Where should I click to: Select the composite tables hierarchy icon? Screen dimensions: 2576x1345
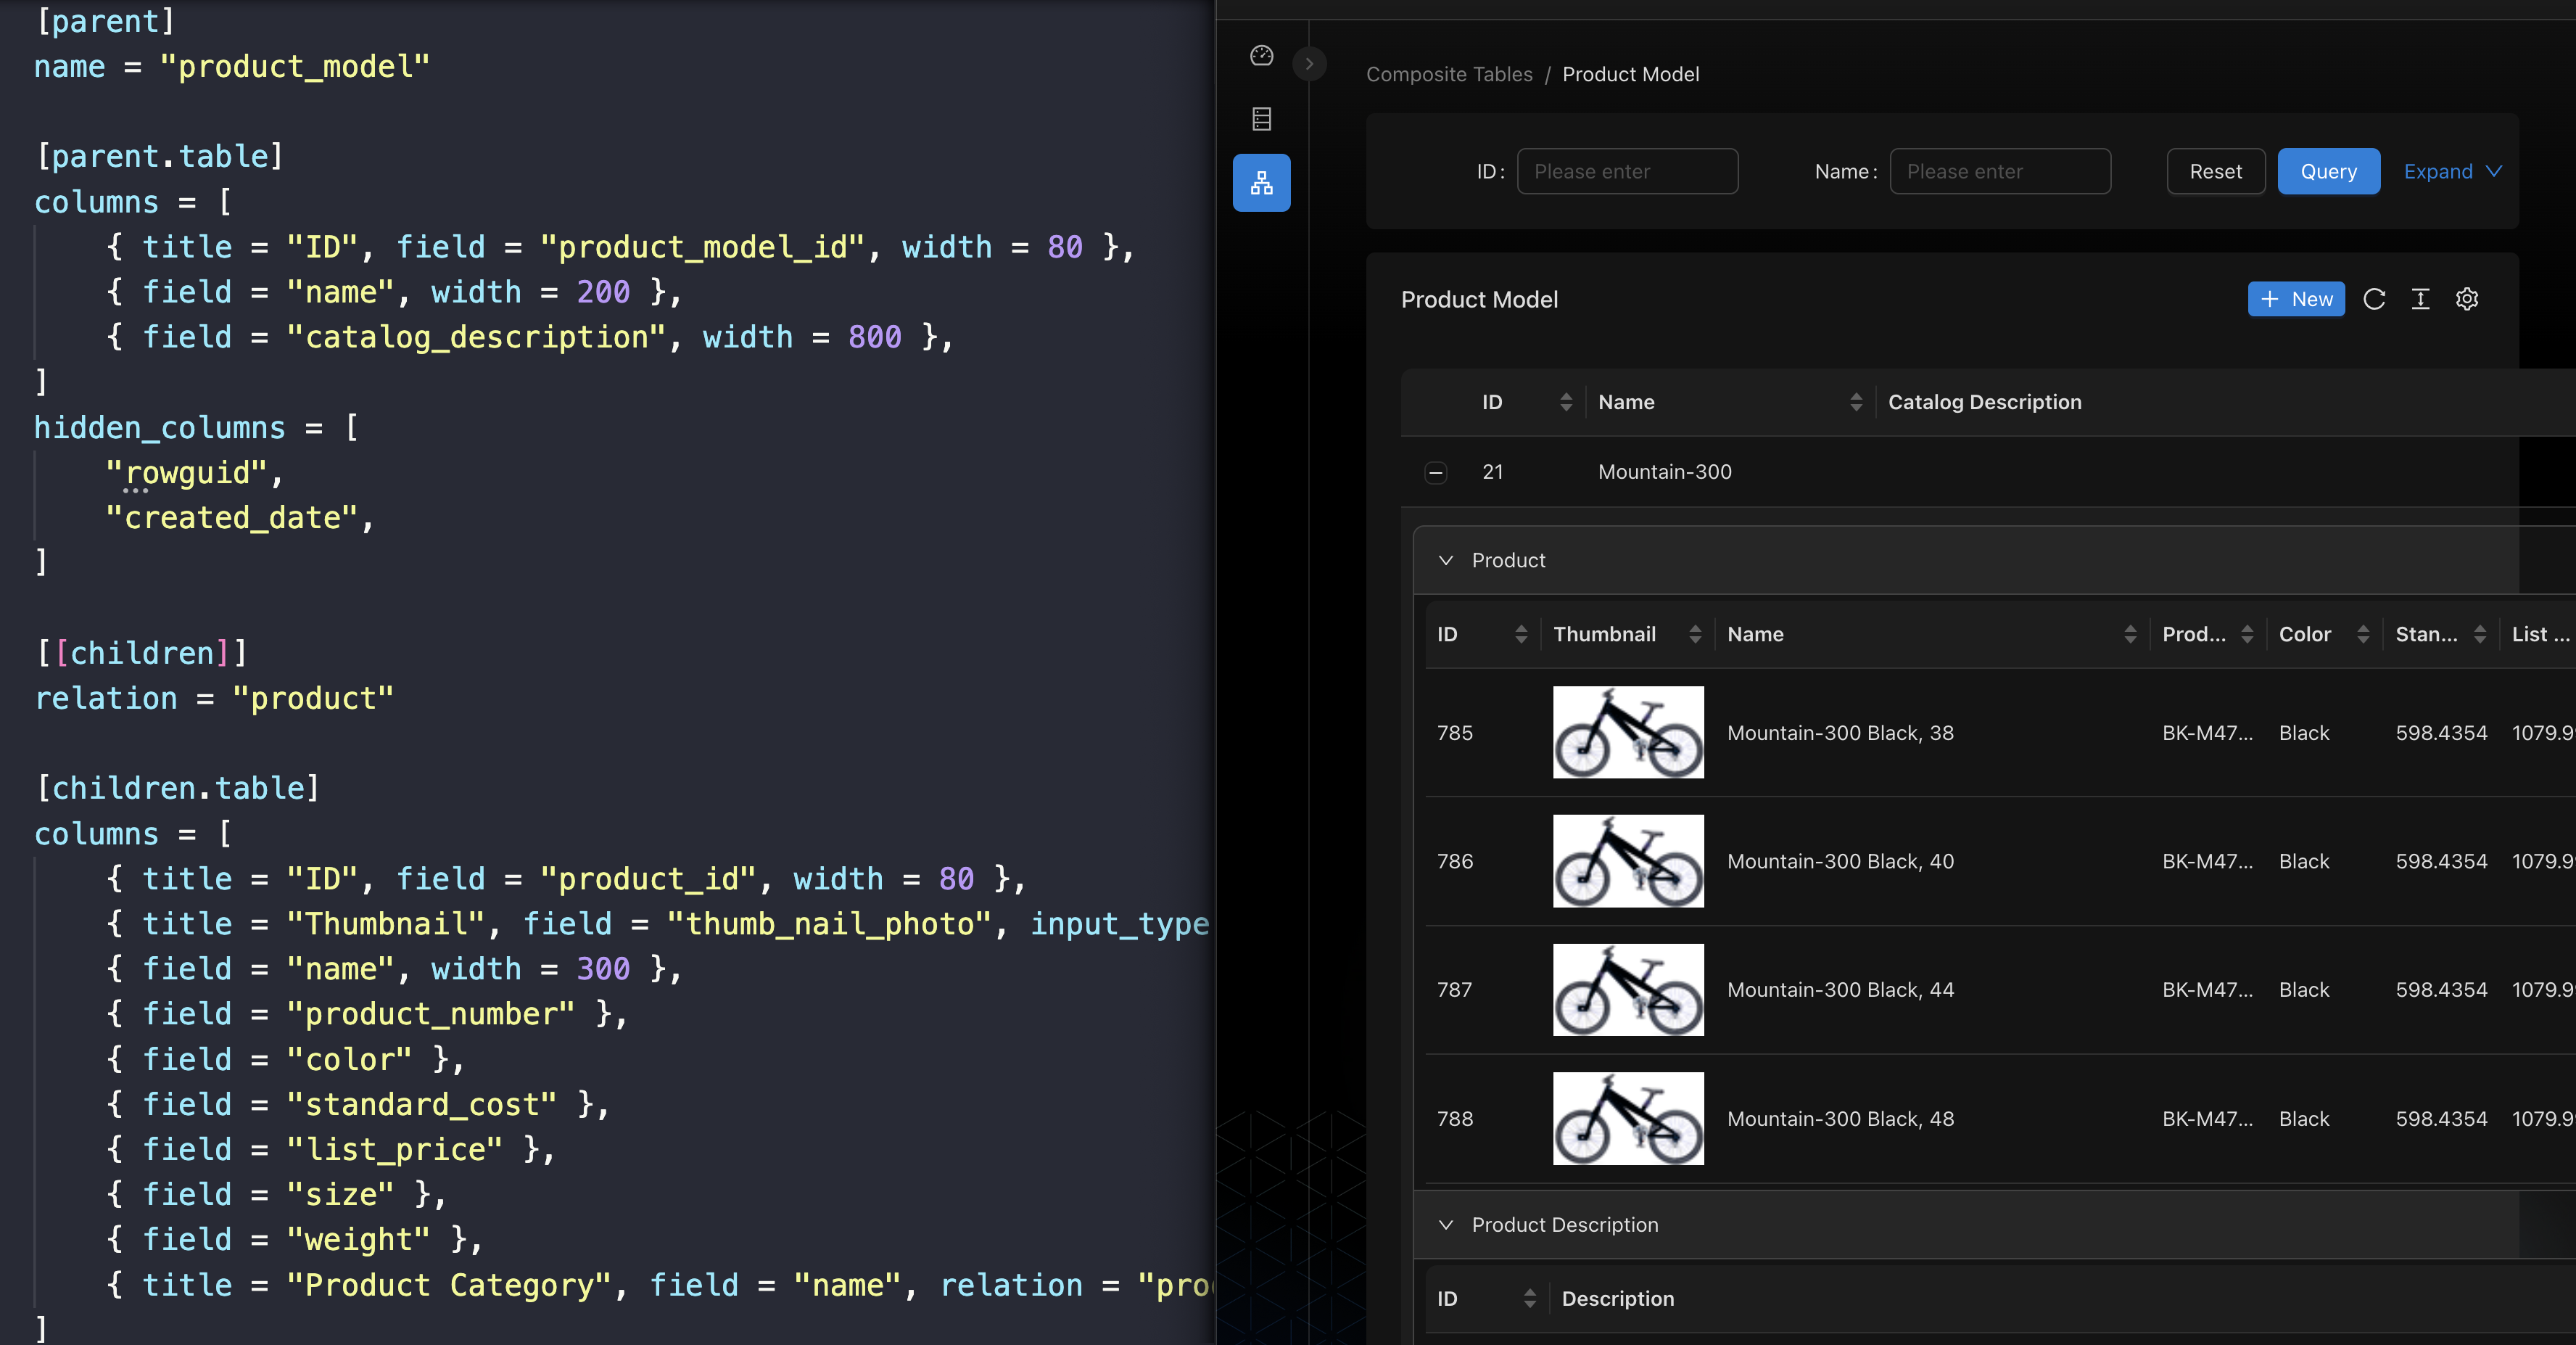click(1261, 183)
